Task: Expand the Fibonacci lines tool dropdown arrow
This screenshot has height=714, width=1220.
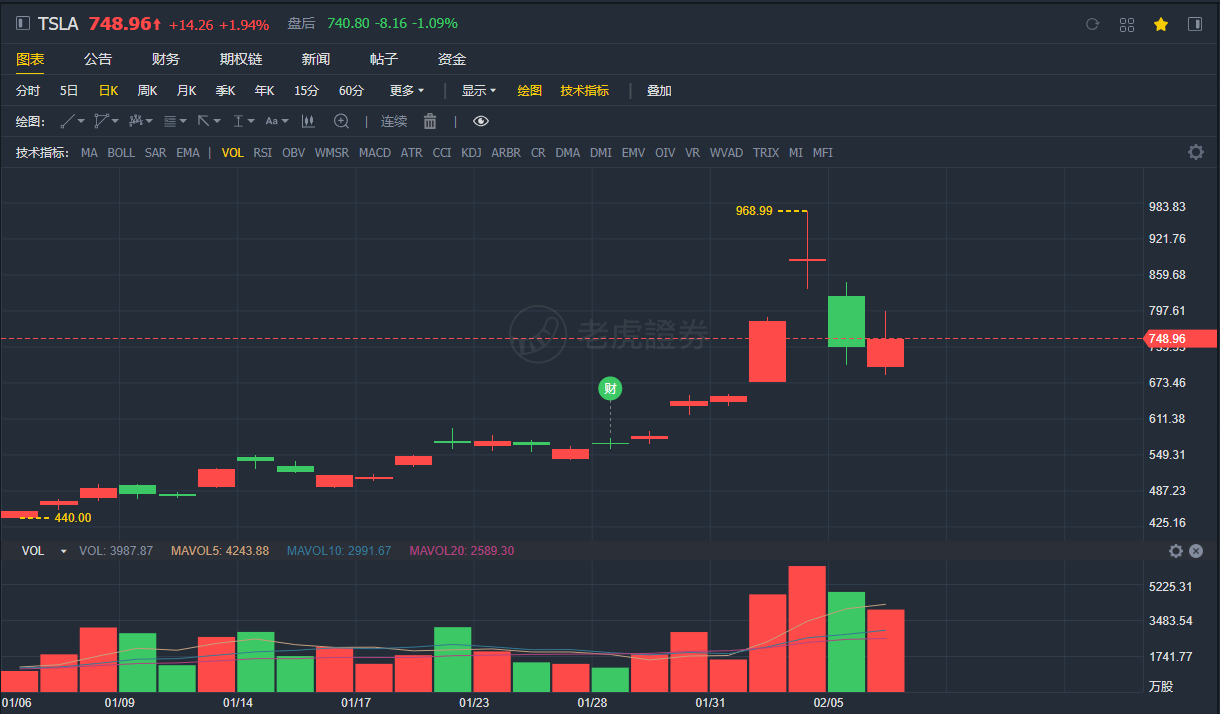Action: (183, 121)
